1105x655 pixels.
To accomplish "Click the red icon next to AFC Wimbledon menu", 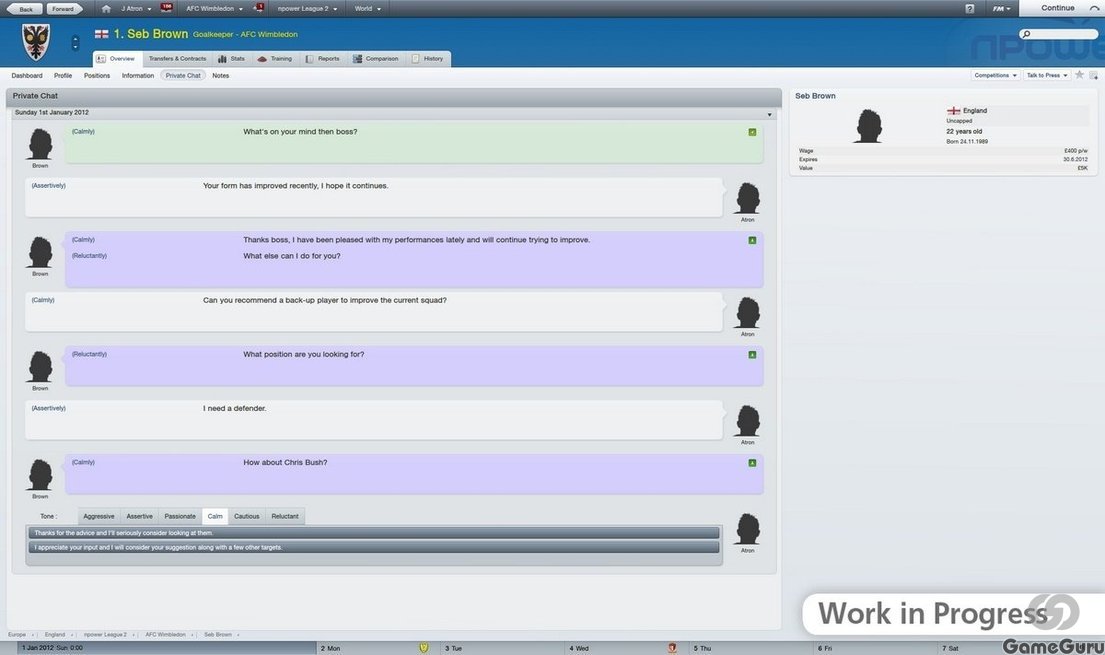I will [259, 8].
